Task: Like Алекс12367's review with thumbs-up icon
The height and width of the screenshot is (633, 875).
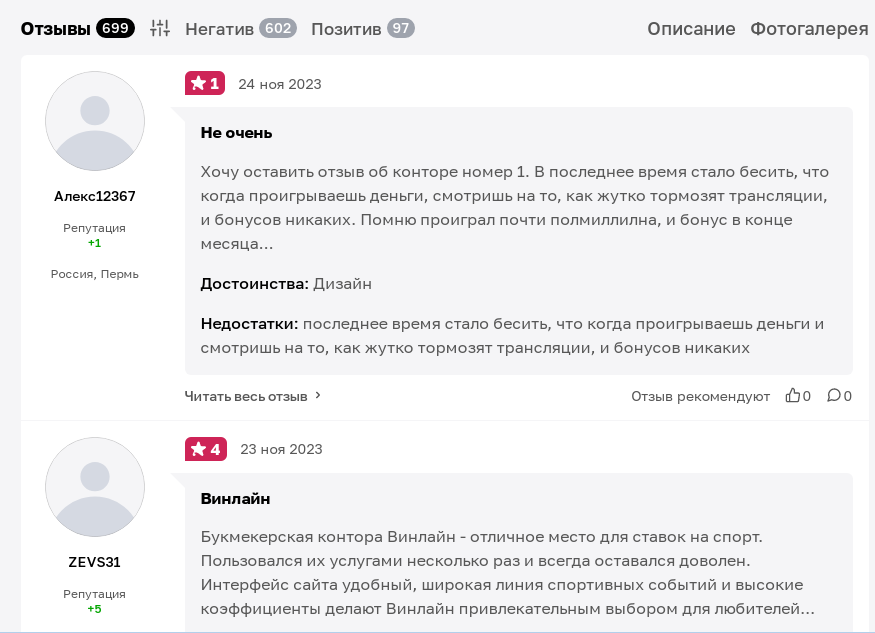Action: (793, 396)
